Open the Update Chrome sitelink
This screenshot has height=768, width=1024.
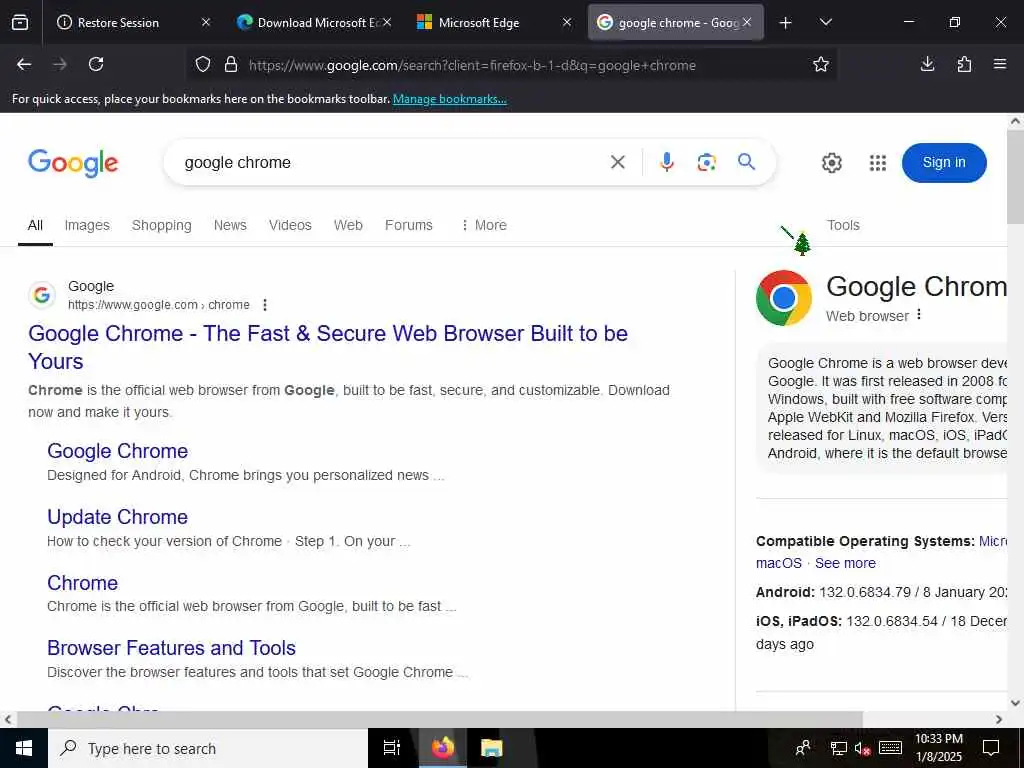pyautogui.click(x=118, y=517)
